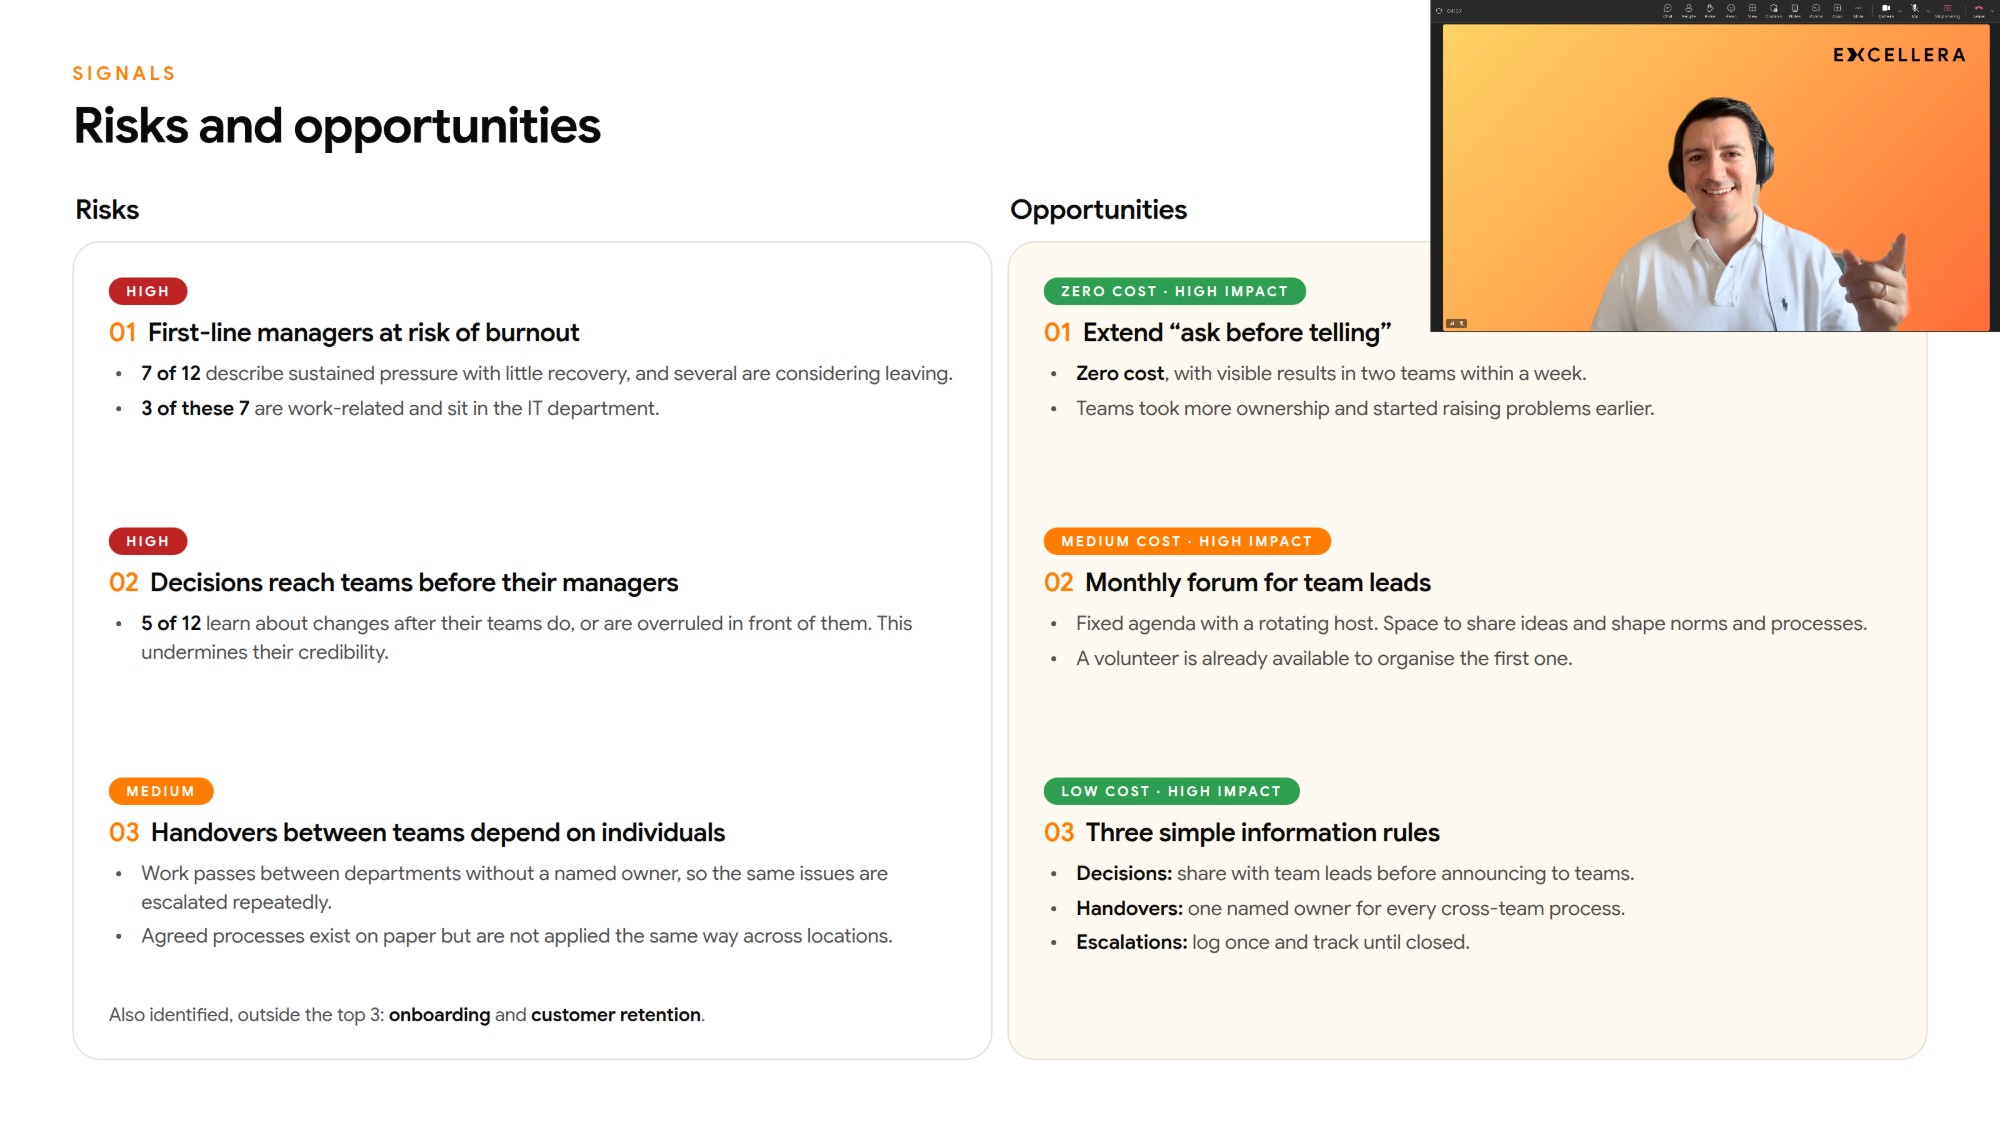Select heading 'Decisions reach teams before their managers'
The width and height of the screenshot is (2000, 1125).
(x=414, y=583)
